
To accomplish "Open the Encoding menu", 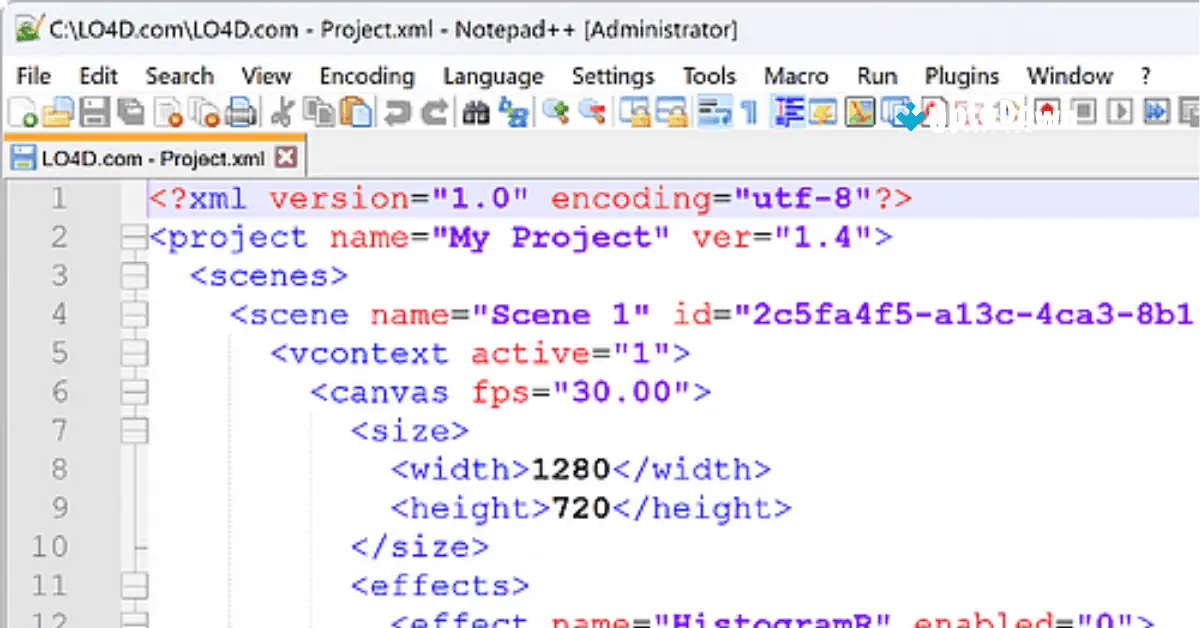I will 366,75.
